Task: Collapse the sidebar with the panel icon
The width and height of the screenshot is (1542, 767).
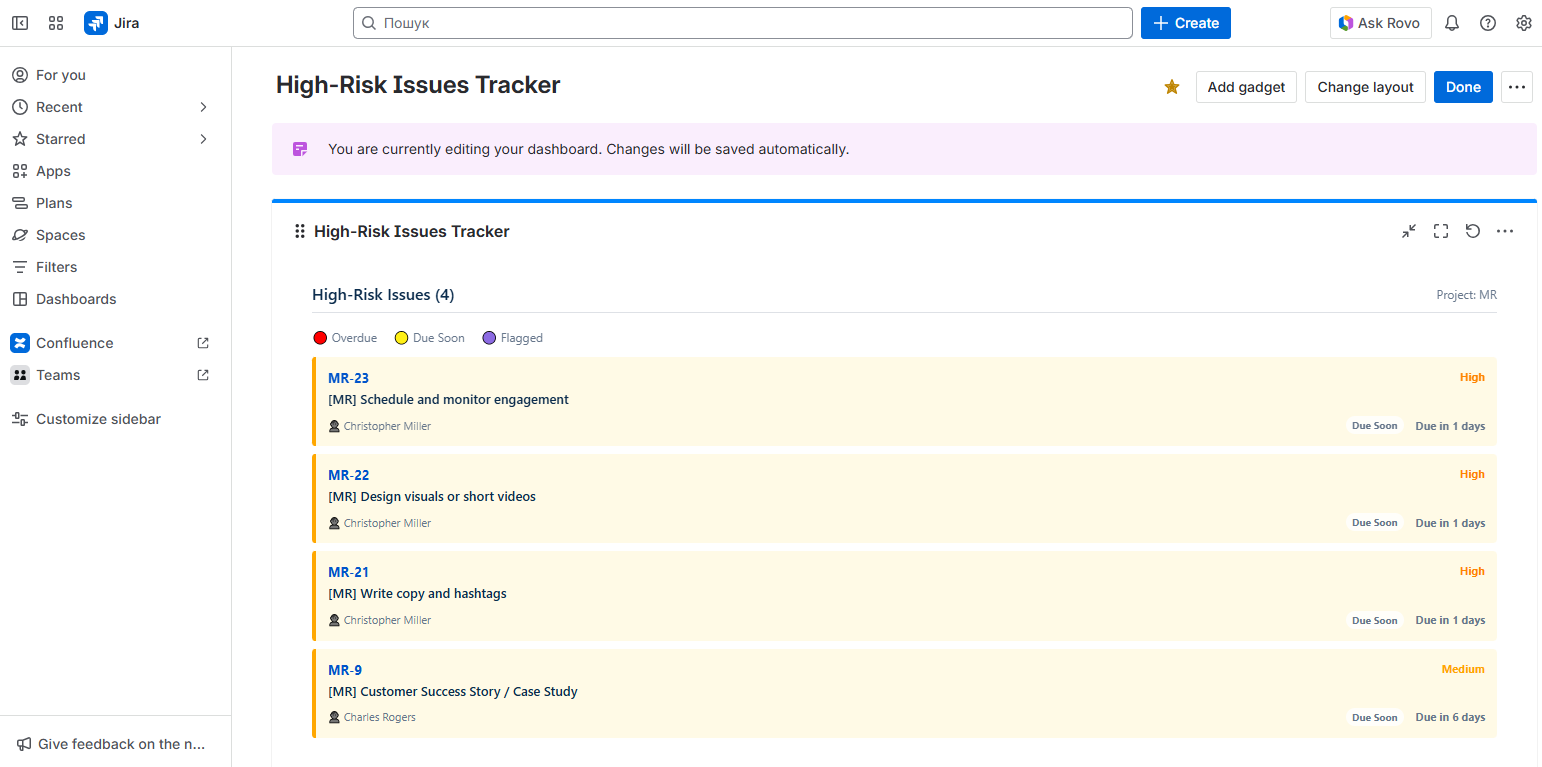Action: click(x=20, y=23)
